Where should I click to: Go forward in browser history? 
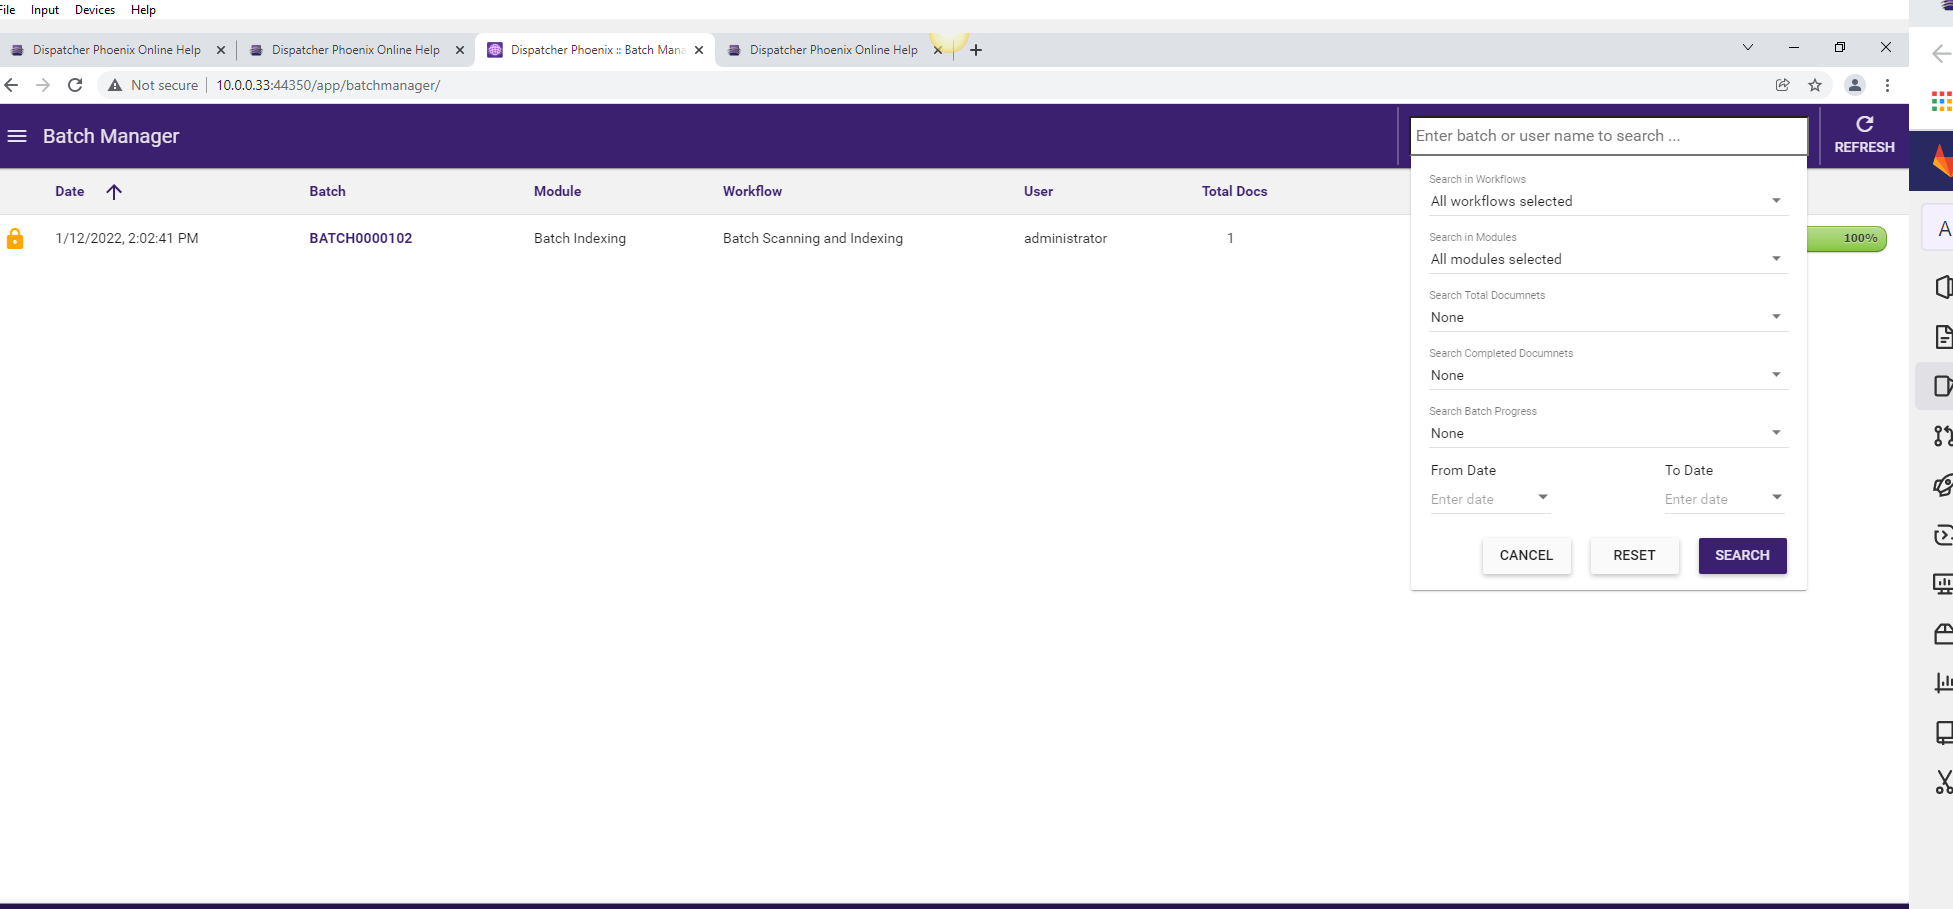pos(43,85)
